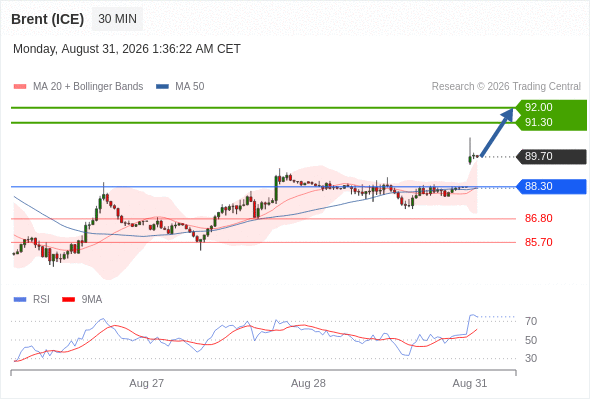This screenshot has height=400, width=590.
Task: Select the 92.00 green resistance label
Action: [x=538, y=107]
